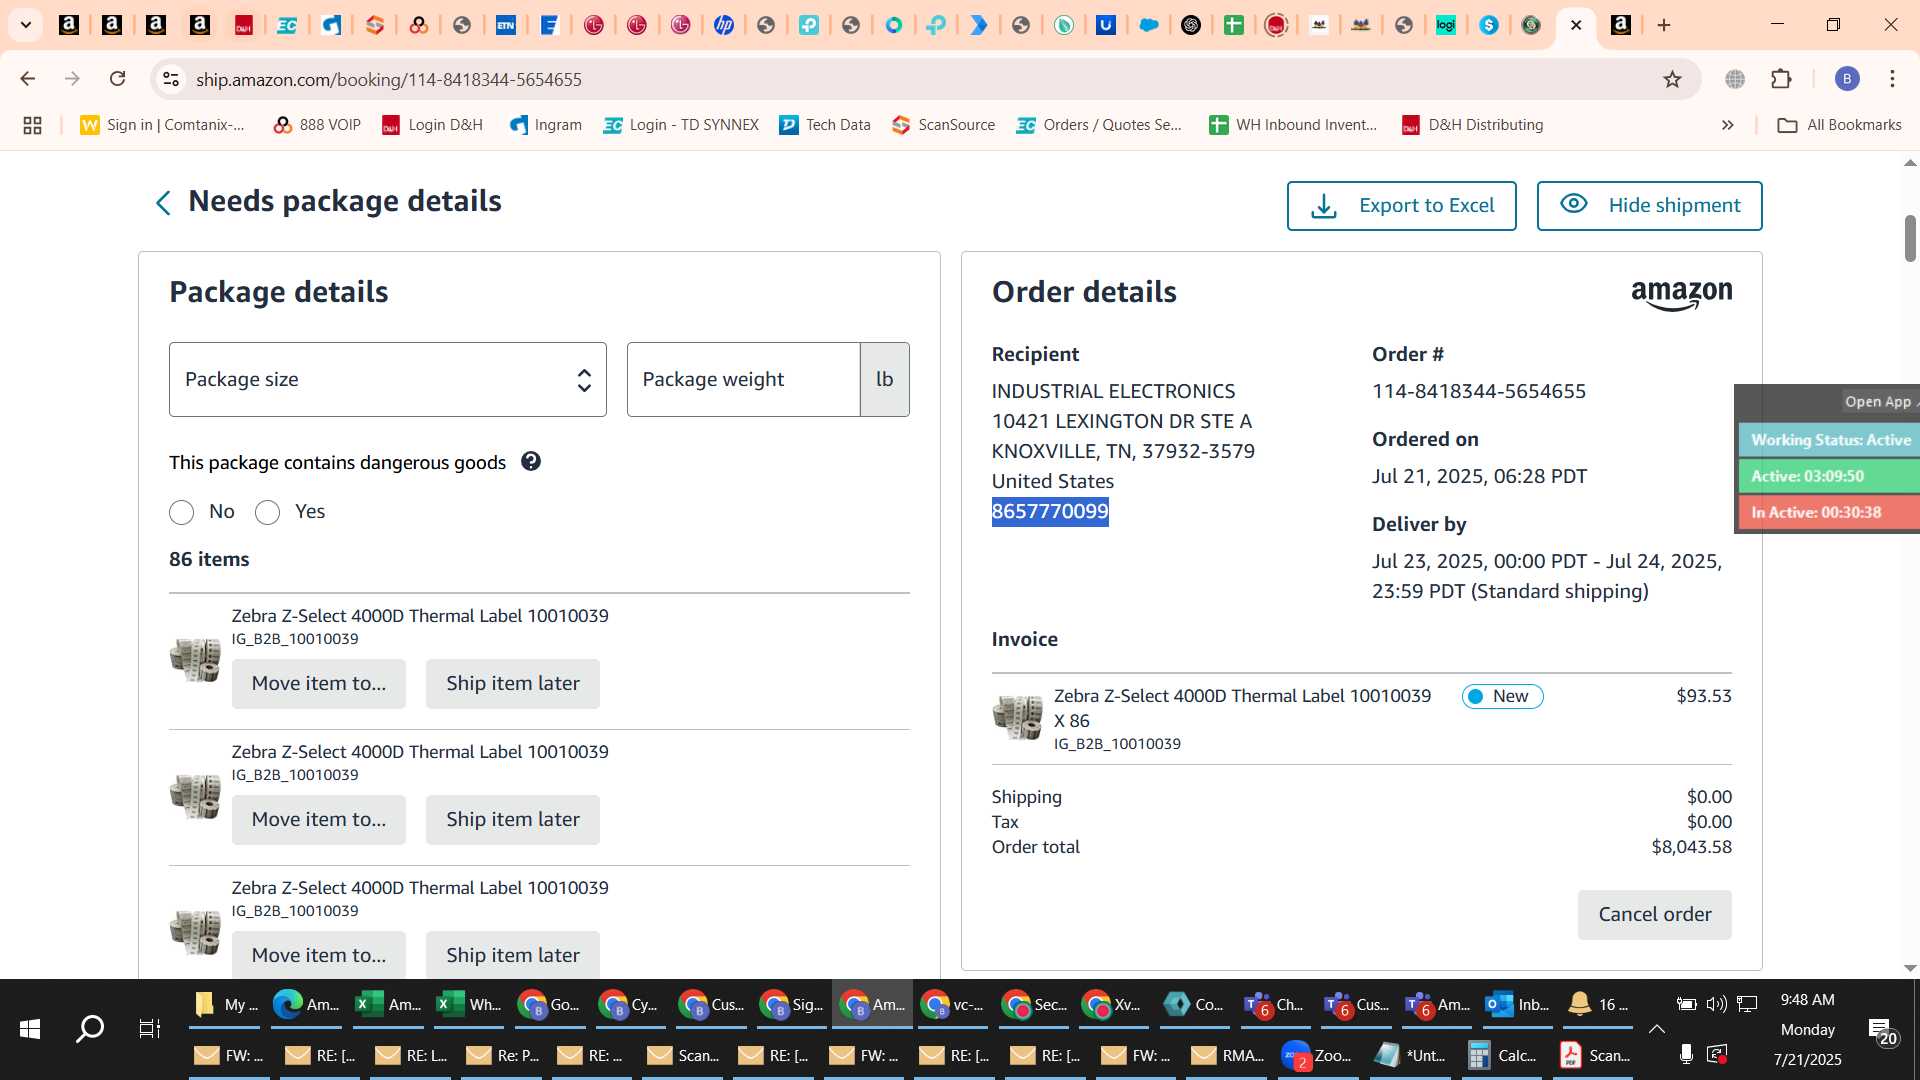Show hidden tray icons chevron

click(x=1657, y=1029)
